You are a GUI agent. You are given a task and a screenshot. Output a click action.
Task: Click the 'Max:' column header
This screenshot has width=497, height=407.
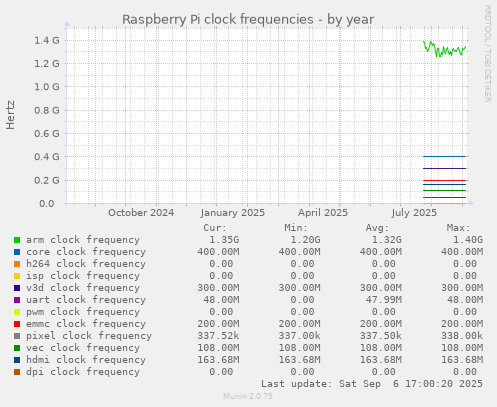[458, 228]
